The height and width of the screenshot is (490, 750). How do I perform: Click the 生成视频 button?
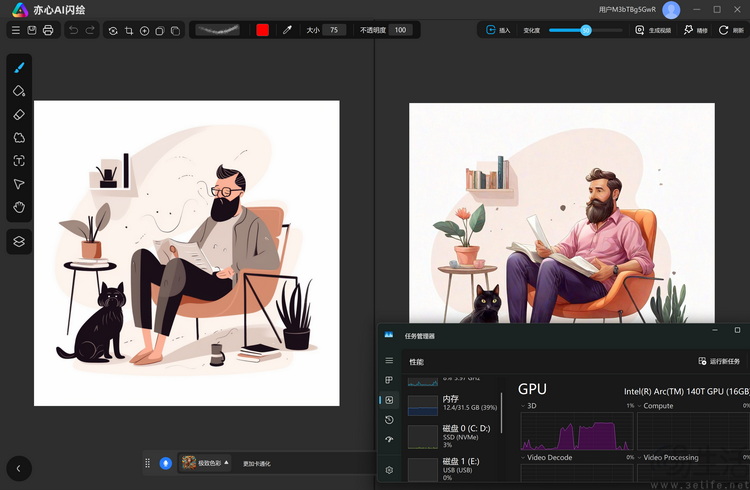tap(653, 30)
